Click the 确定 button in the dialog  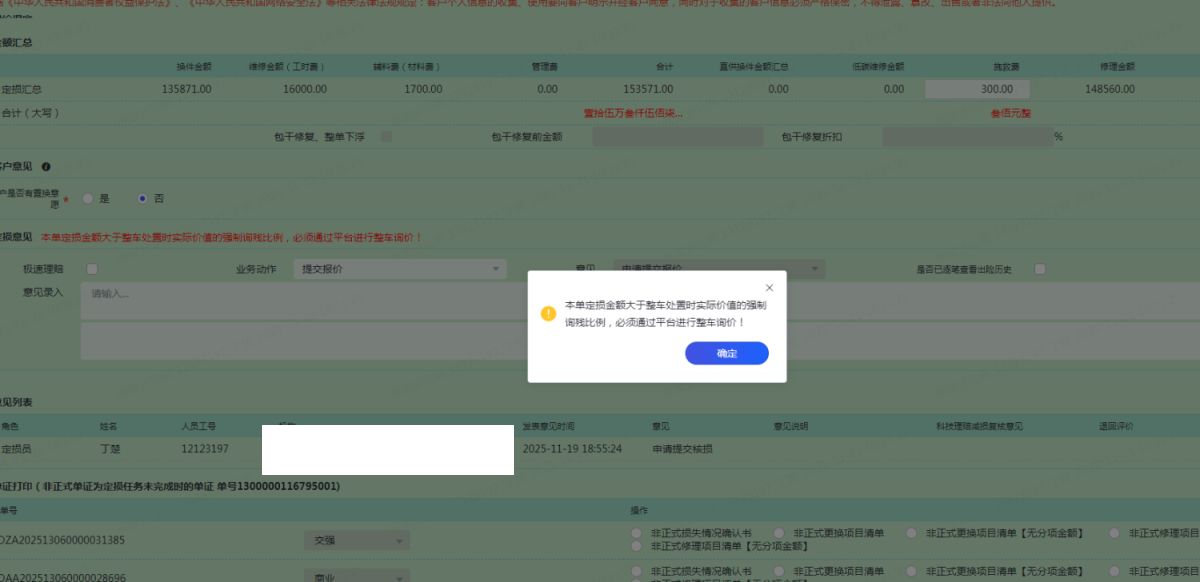coord(726,353)
